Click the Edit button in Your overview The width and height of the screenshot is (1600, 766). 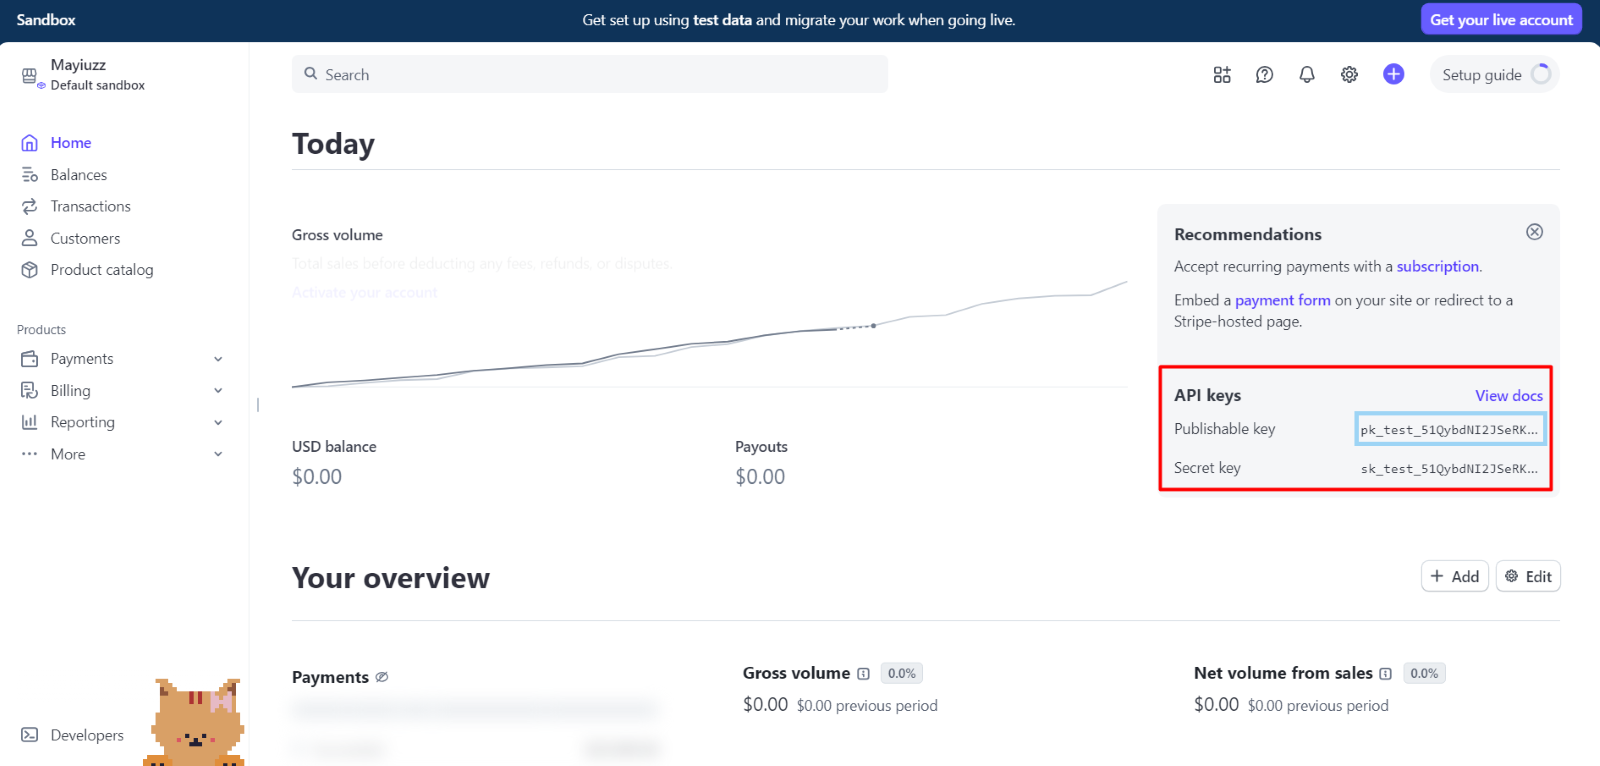click(x=1528, y=576)
